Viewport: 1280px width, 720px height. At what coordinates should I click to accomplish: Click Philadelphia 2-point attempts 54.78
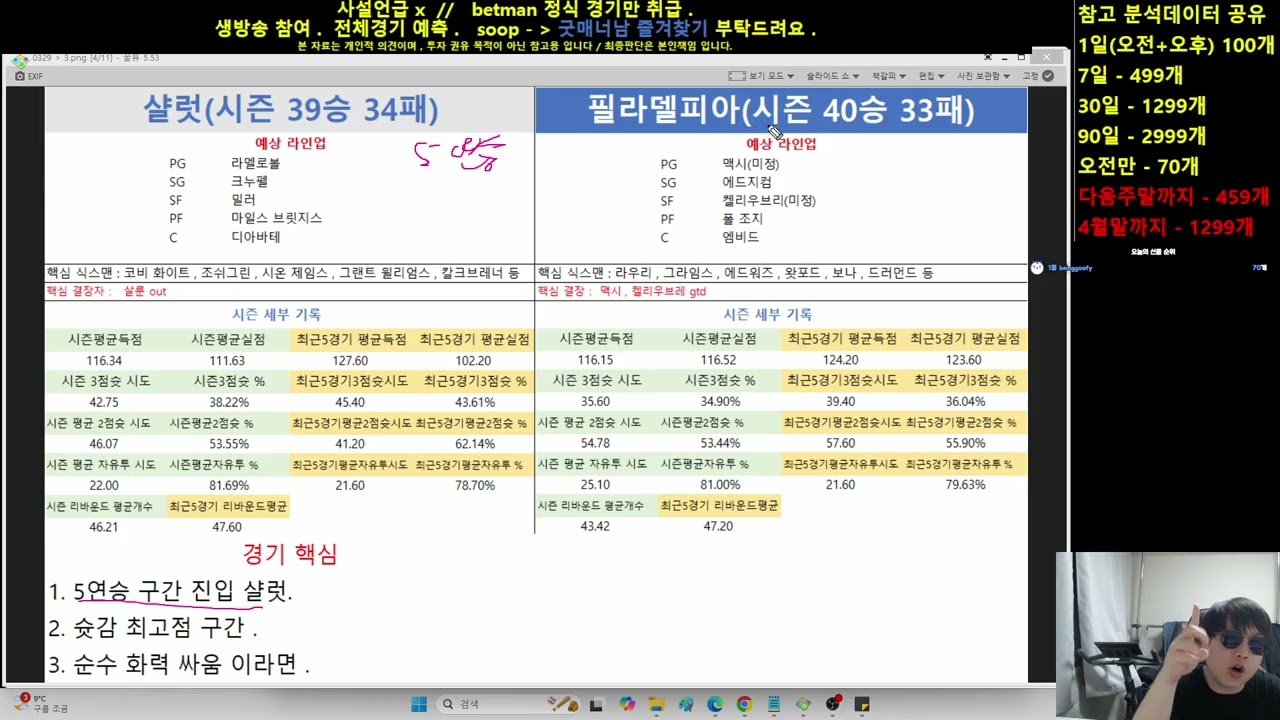[x=595, y=443]
